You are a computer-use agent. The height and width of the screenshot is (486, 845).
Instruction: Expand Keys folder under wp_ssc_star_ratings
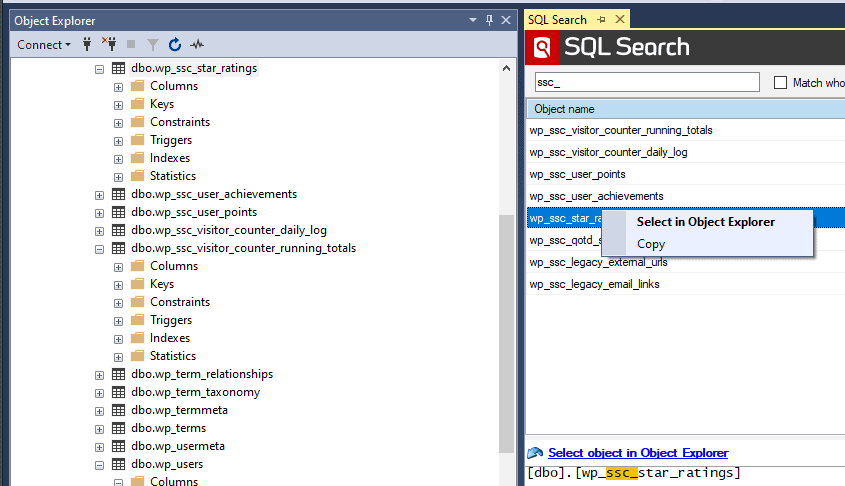(119, 105)
